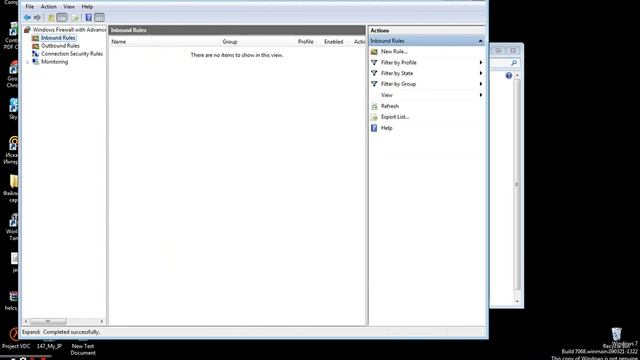Toggle the Show/Hide Action Pane toolbar icon
This screenshot has width=640, height=360.
point(99,18)
